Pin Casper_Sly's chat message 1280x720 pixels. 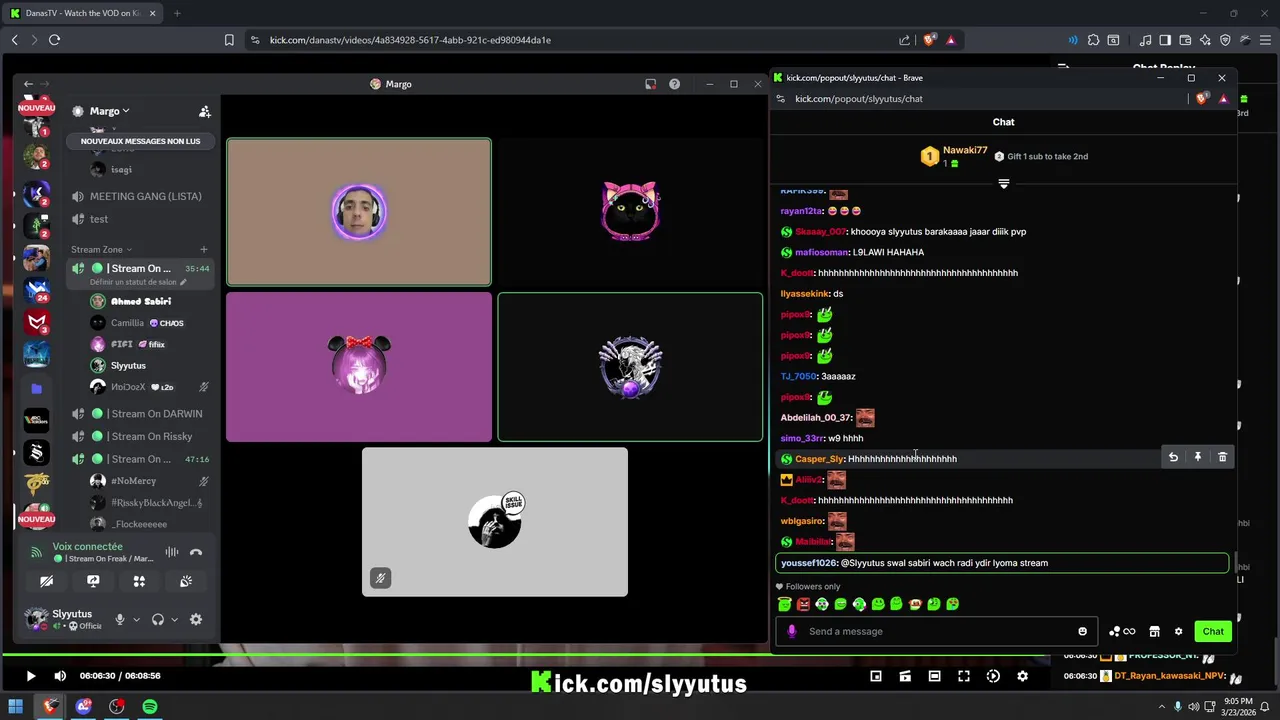(1197, 457)
